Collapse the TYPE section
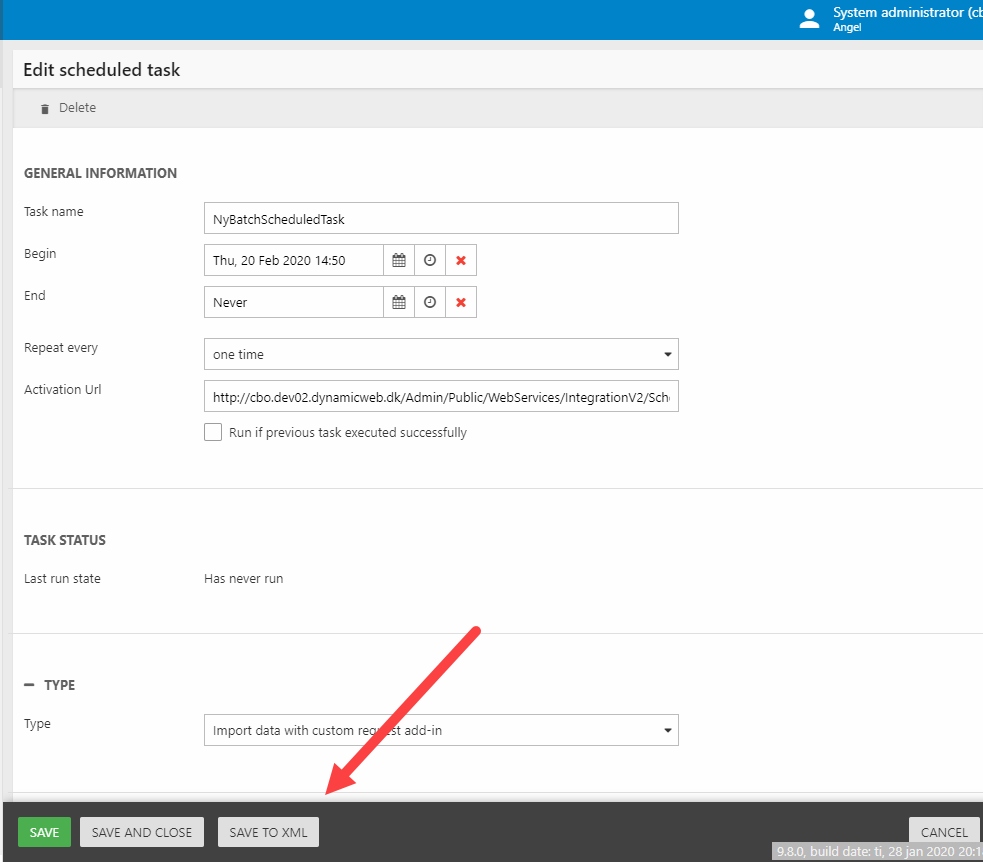This screenshot has width=983, height=862. coord(30,685)
